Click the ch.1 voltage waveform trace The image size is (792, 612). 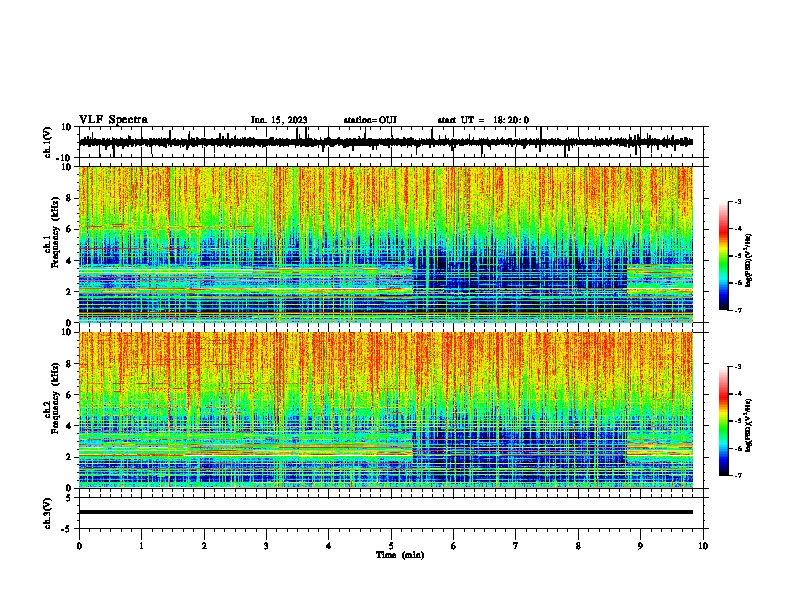[x=386, y=142]
